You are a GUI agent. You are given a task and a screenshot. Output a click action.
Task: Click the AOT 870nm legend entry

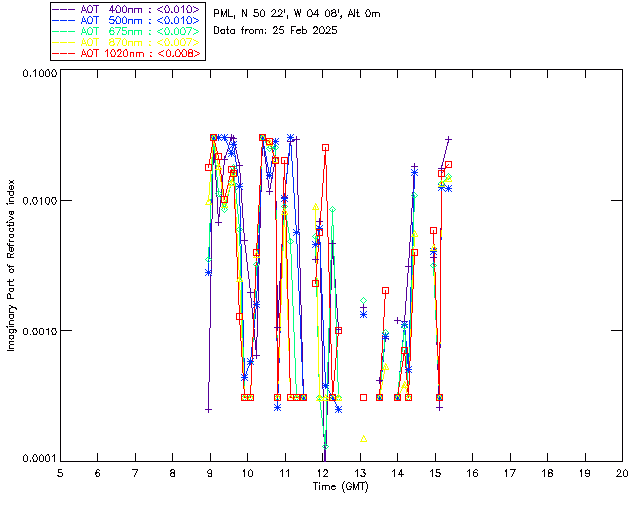point(126,42)
